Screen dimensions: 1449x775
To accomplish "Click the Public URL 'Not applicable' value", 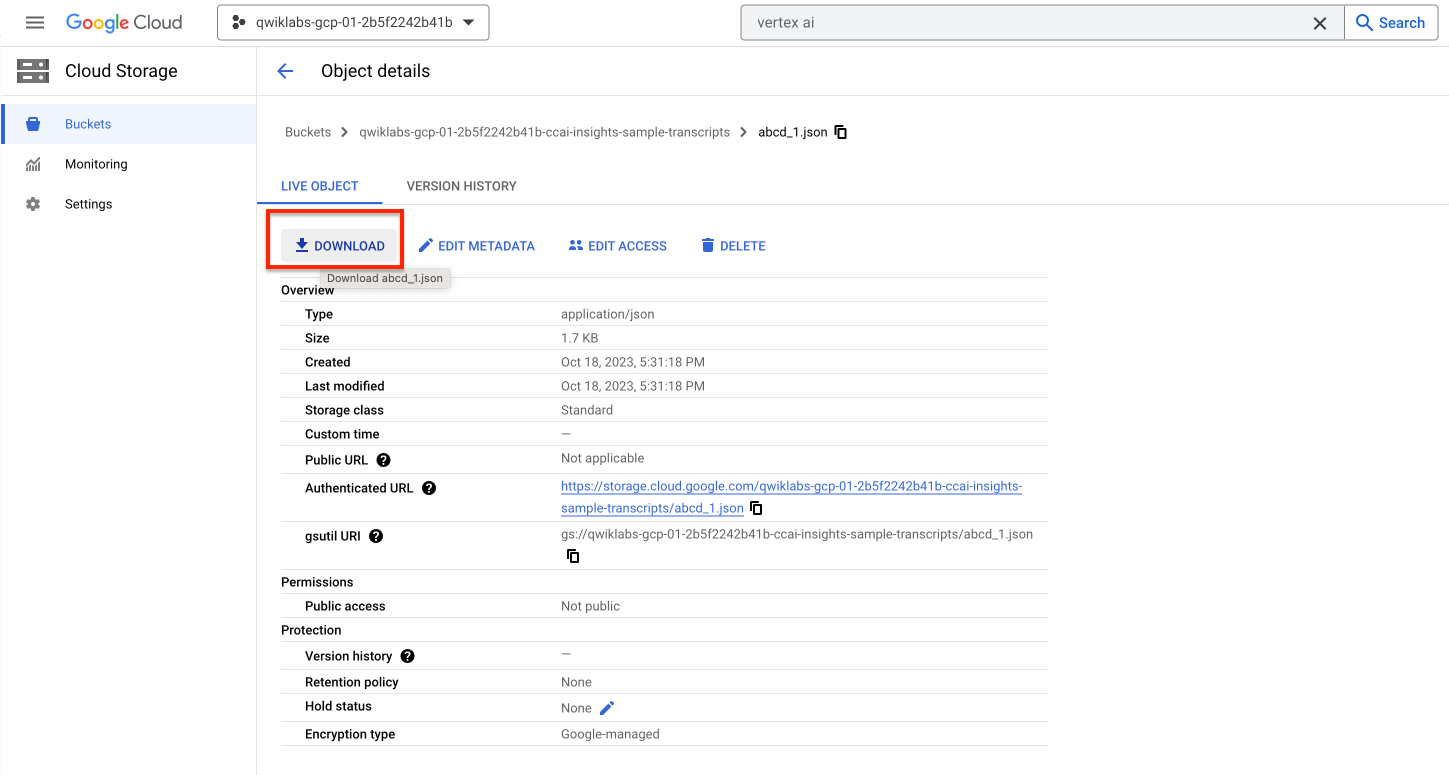I will pos(603,458).
